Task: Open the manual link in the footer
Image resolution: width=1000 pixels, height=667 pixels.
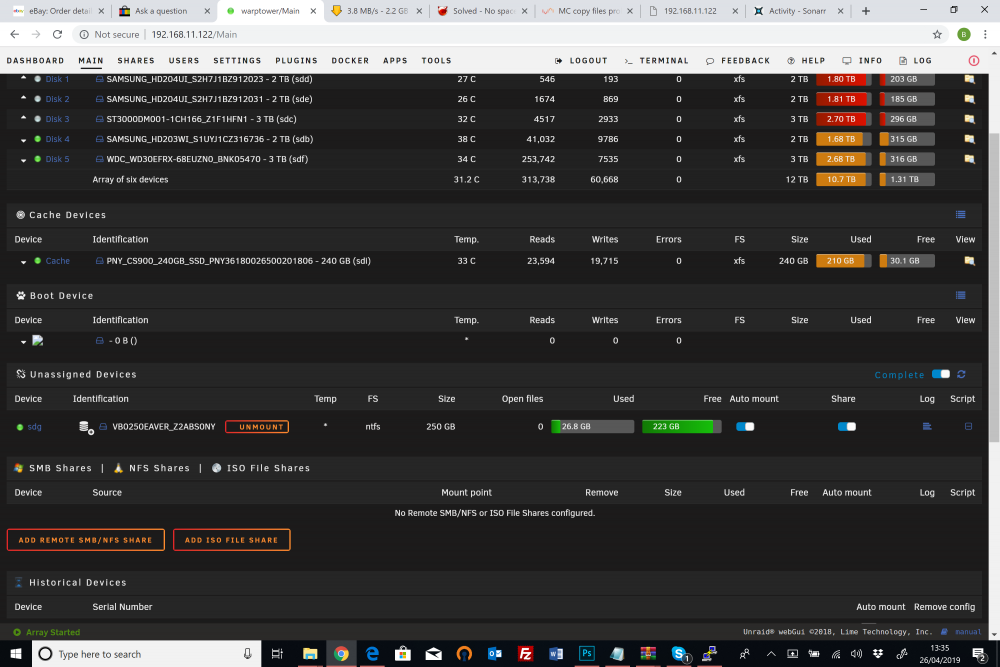Action: click(967, 632)
